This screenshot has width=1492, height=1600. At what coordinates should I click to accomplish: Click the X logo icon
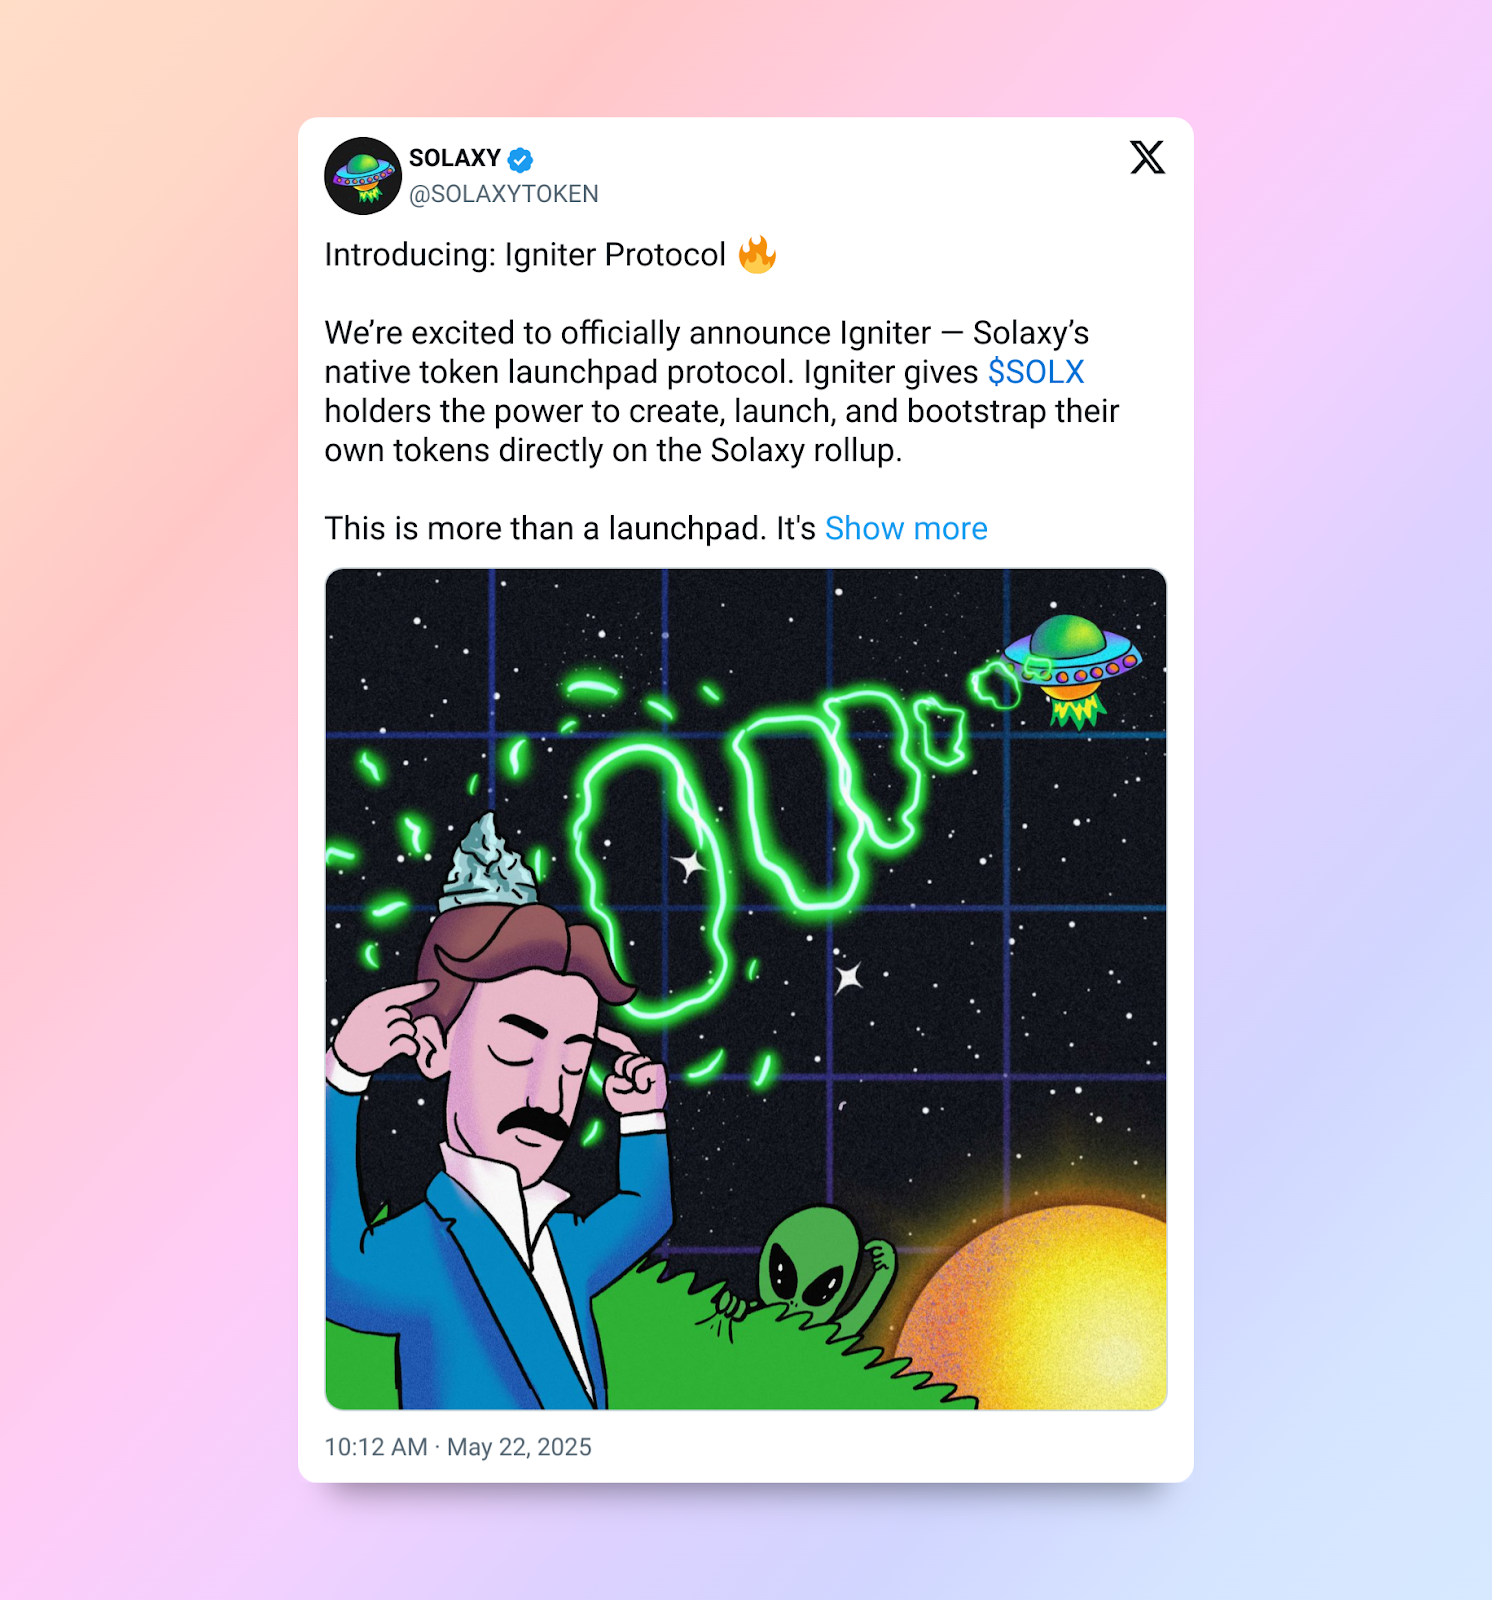(1147, 157)
